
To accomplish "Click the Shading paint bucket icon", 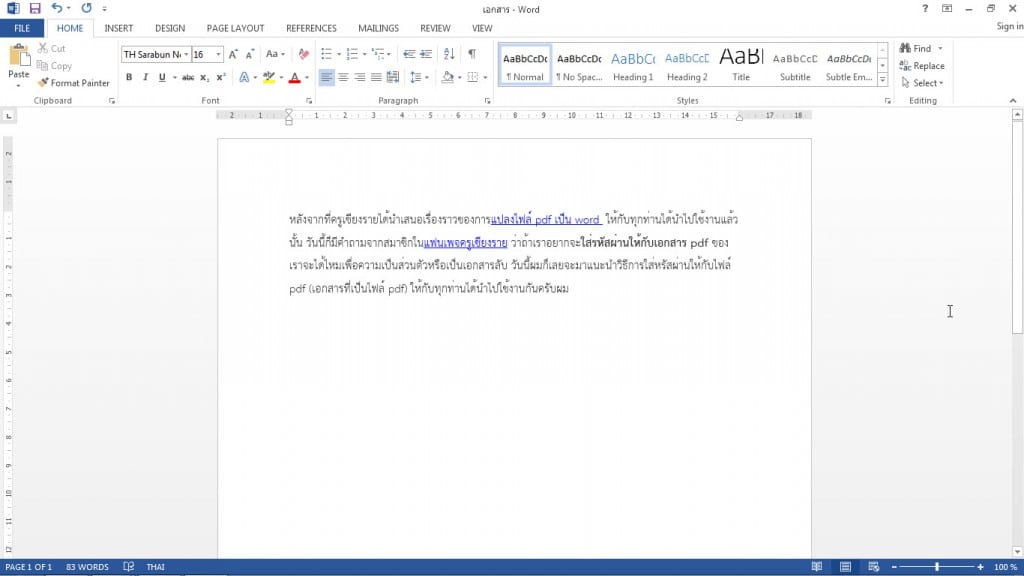I will [447, 77].
